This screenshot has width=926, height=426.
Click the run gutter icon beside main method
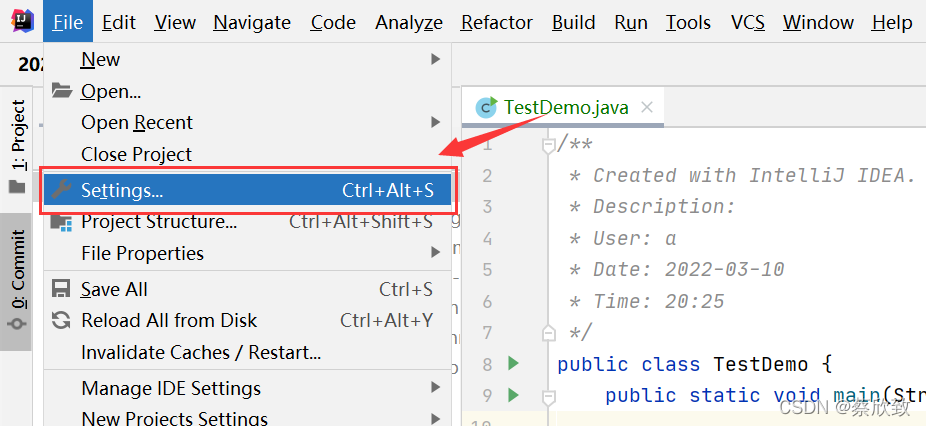[x=513, y=395]
